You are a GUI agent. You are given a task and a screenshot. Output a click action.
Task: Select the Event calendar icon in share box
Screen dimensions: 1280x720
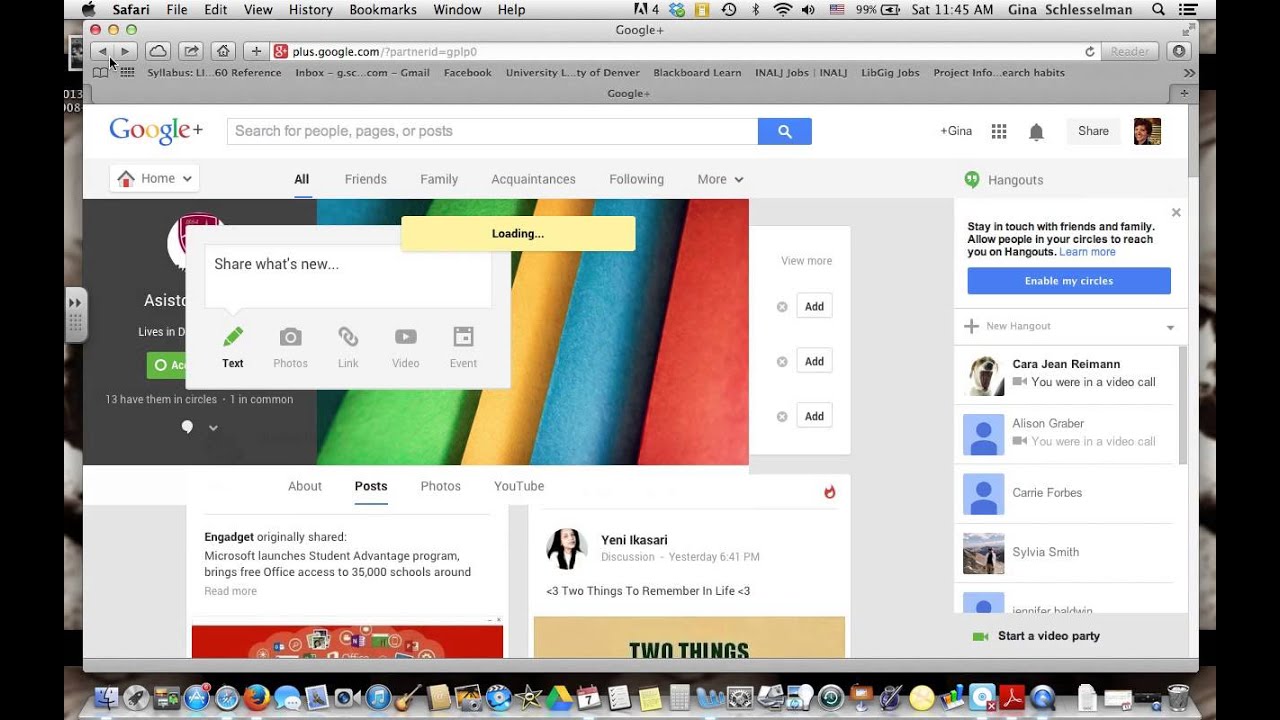pos(463,336)
